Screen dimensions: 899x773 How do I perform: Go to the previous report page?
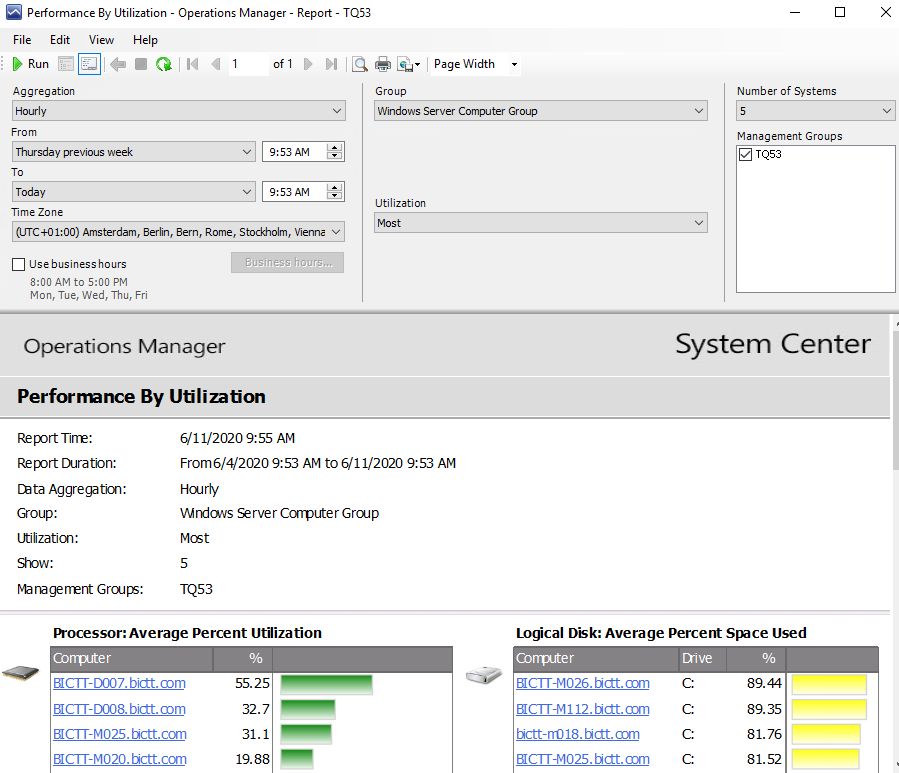216,64
